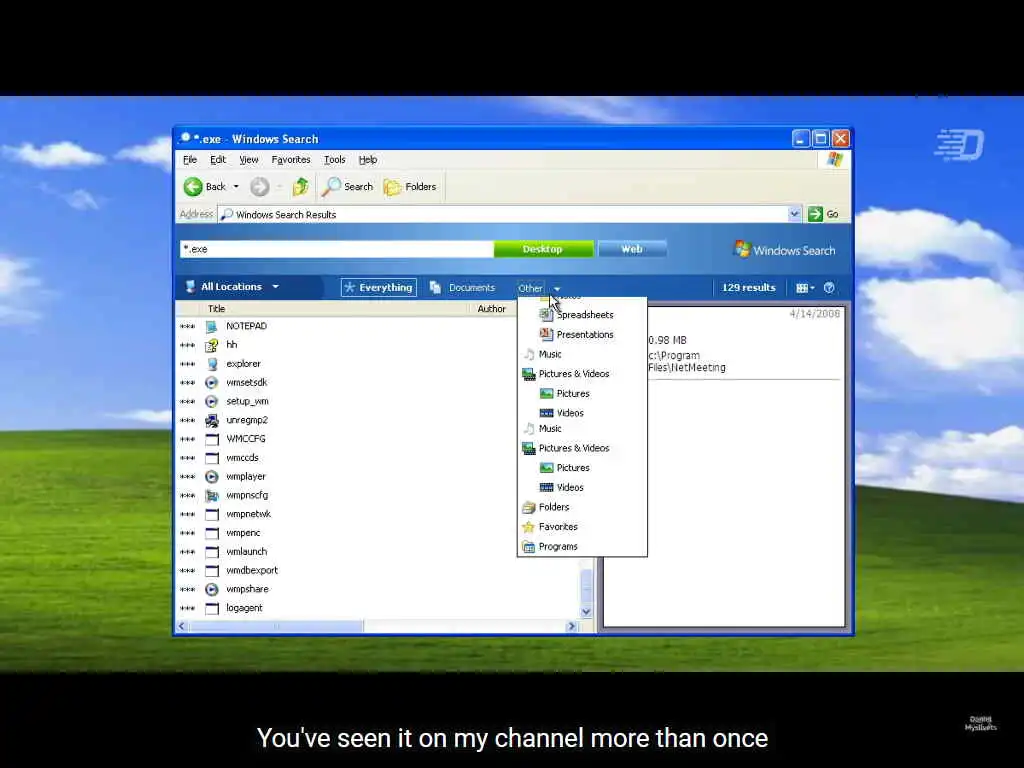Open the view options dropdown
This screenshot has height=768, width=1024.
[x=805, y=288]
